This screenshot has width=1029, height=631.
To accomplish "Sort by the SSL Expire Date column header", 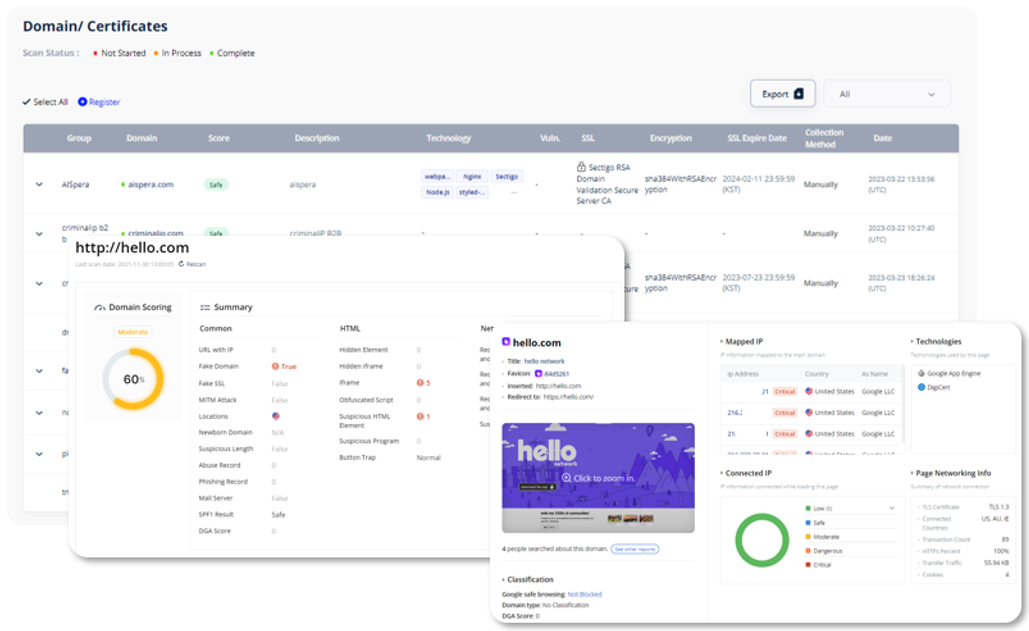I will point(757,138).
